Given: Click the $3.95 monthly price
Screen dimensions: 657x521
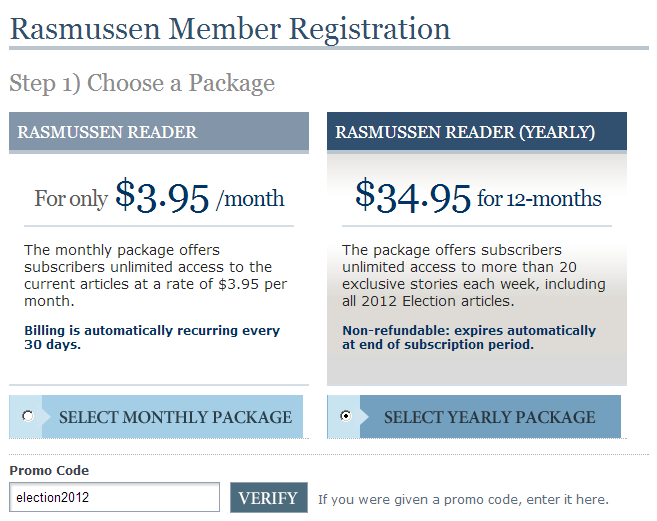Looking at the screenshot, I should (162, 196).
